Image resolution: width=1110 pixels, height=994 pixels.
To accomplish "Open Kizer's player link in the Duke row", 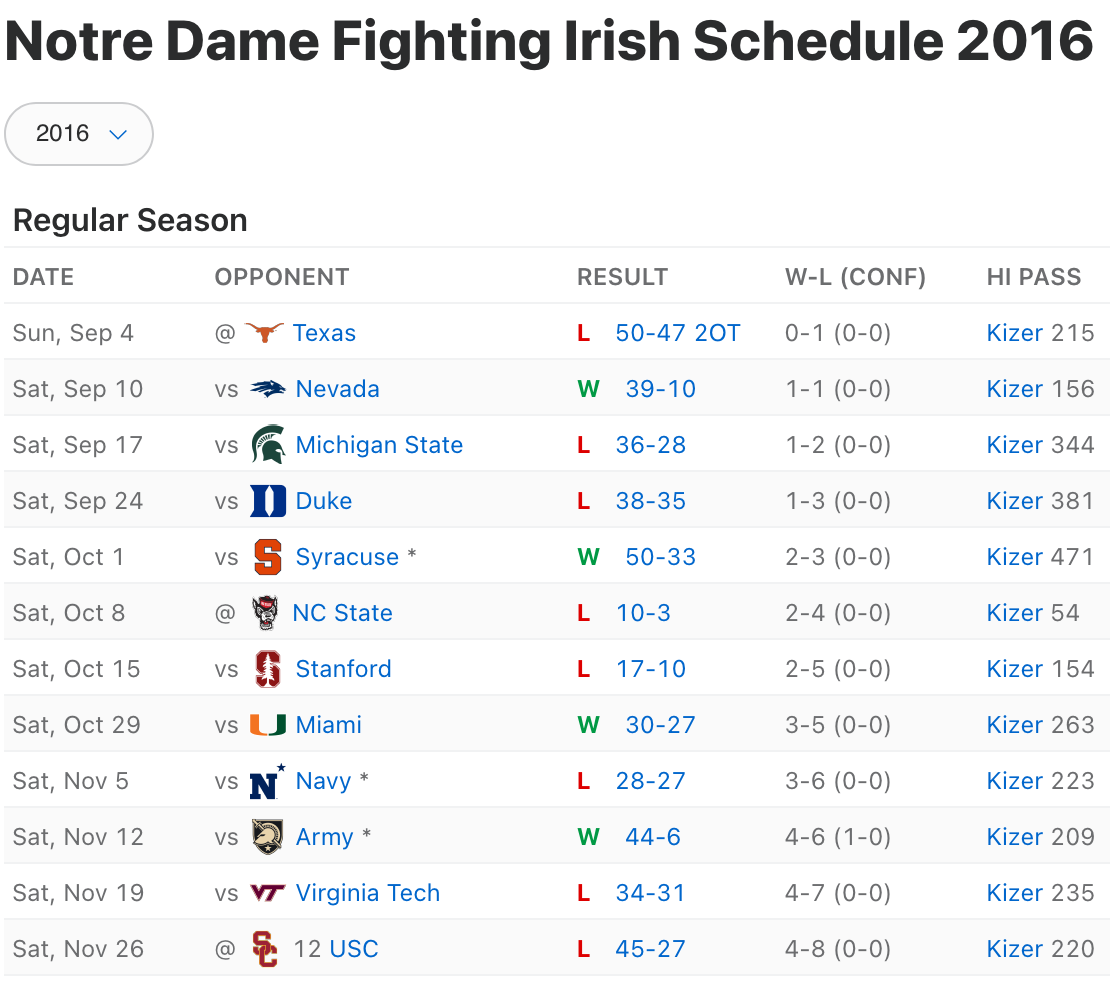I will (1014, 501).
